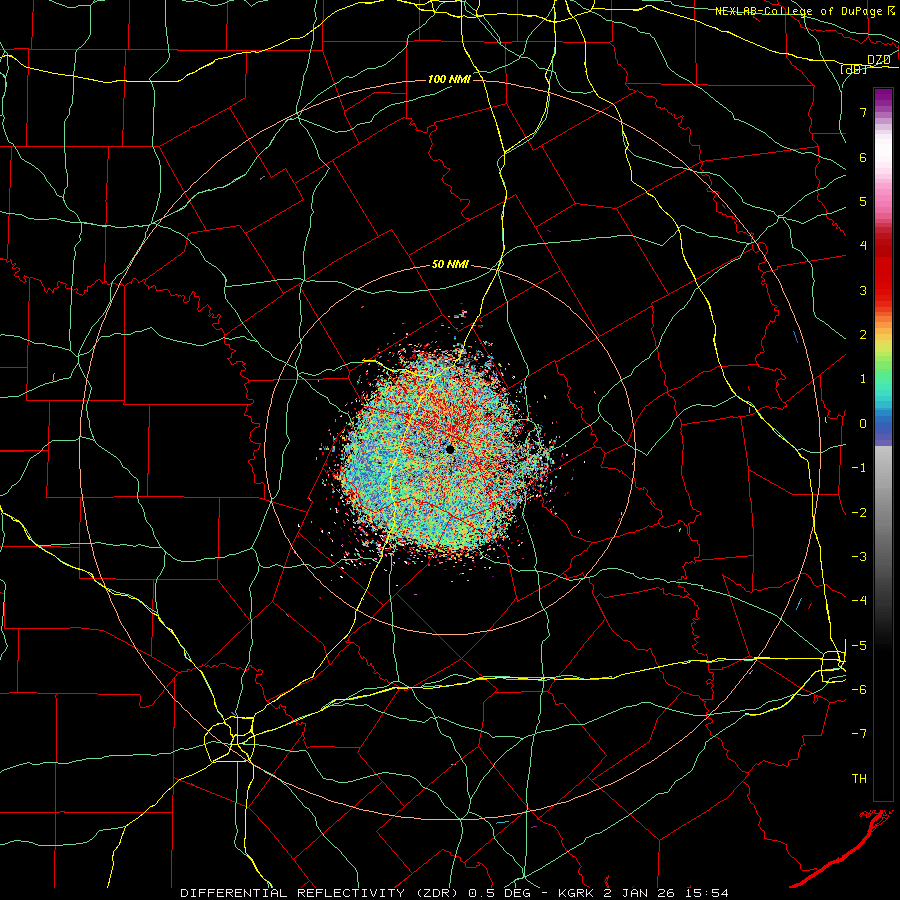This screenshot has width=900, height=900.
Task: Click the "TH" threshold label on the scale
Action: pyautogui.click(x=859, y=779)
